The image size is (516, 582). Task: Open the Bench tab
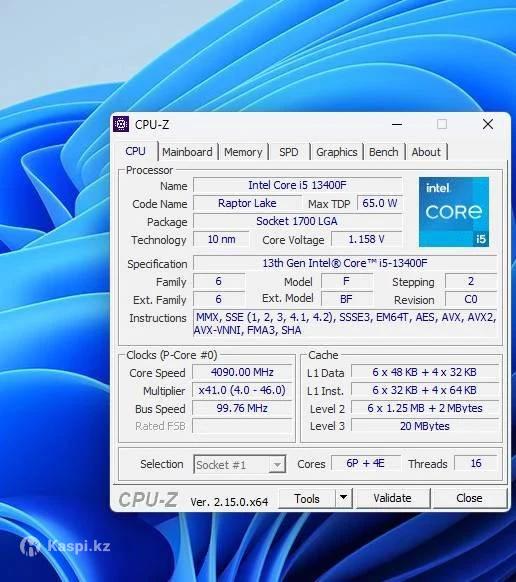click(383, 152)
